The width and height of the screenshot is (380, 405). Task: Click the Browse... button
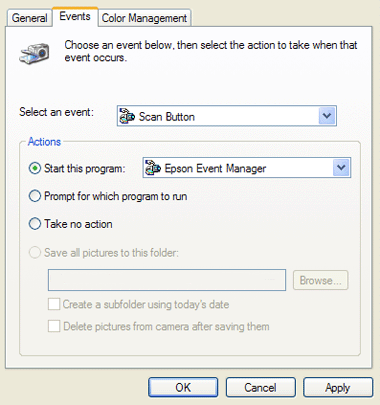(321, 280)
